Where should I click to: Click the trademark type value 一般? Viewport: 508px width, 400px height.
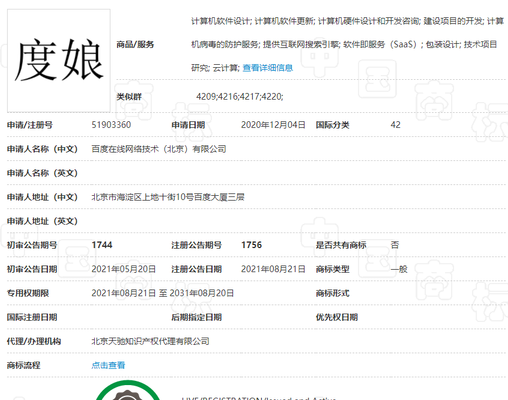point(399,269)
